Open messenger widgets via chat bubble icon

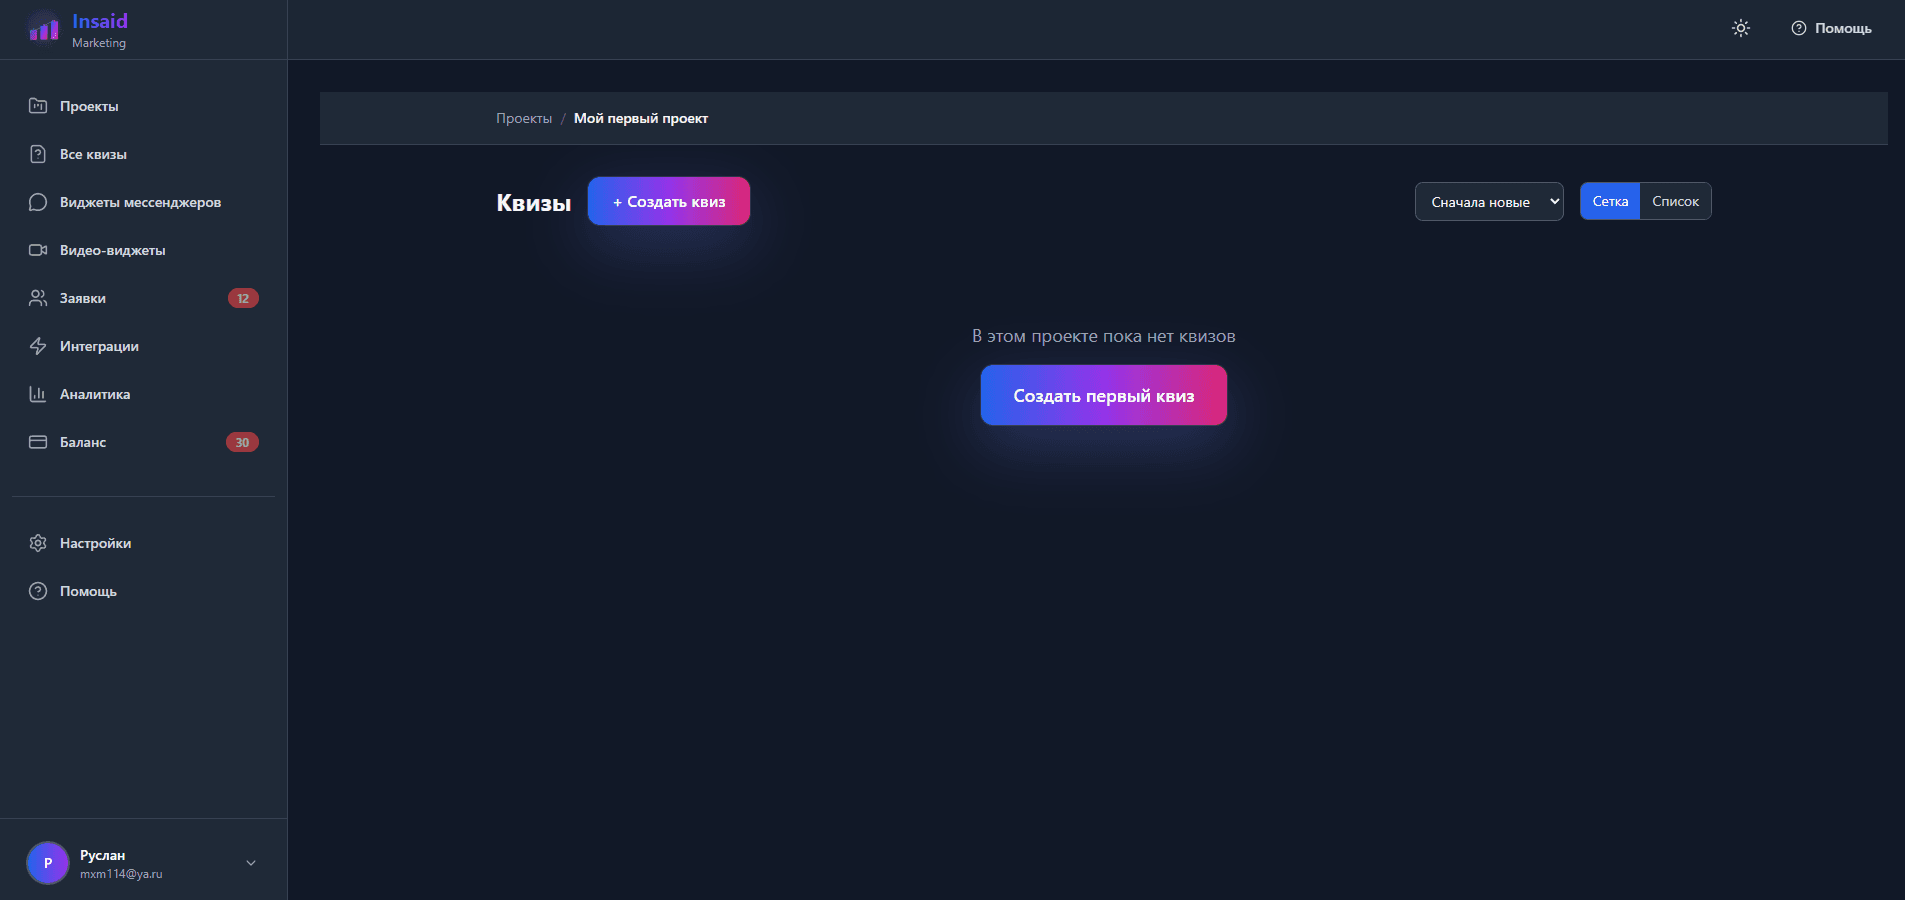pos(38,202)
